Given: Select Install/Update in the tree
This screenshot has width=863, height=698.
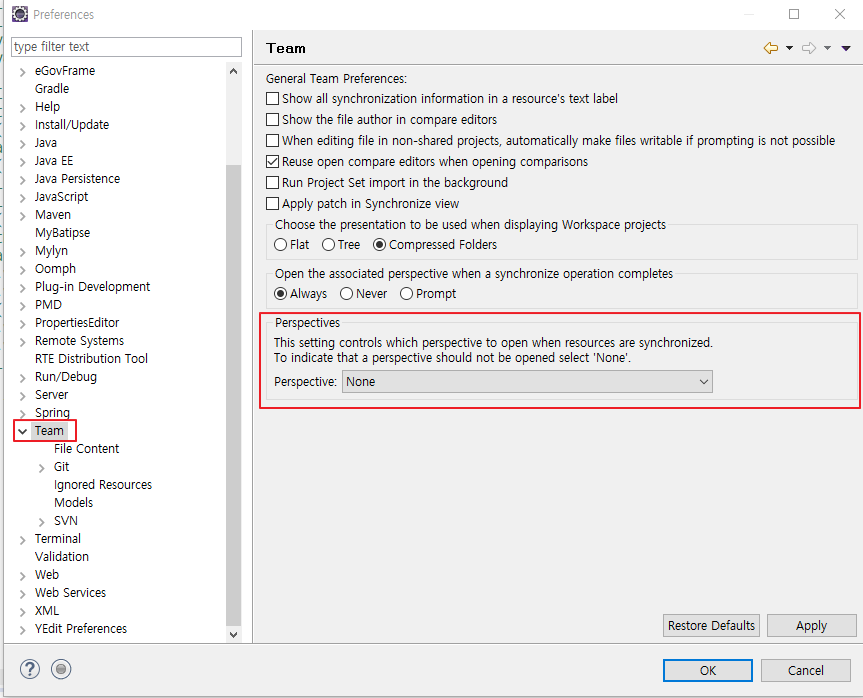Looking at the screenshot, I should [x=72, y=125].
